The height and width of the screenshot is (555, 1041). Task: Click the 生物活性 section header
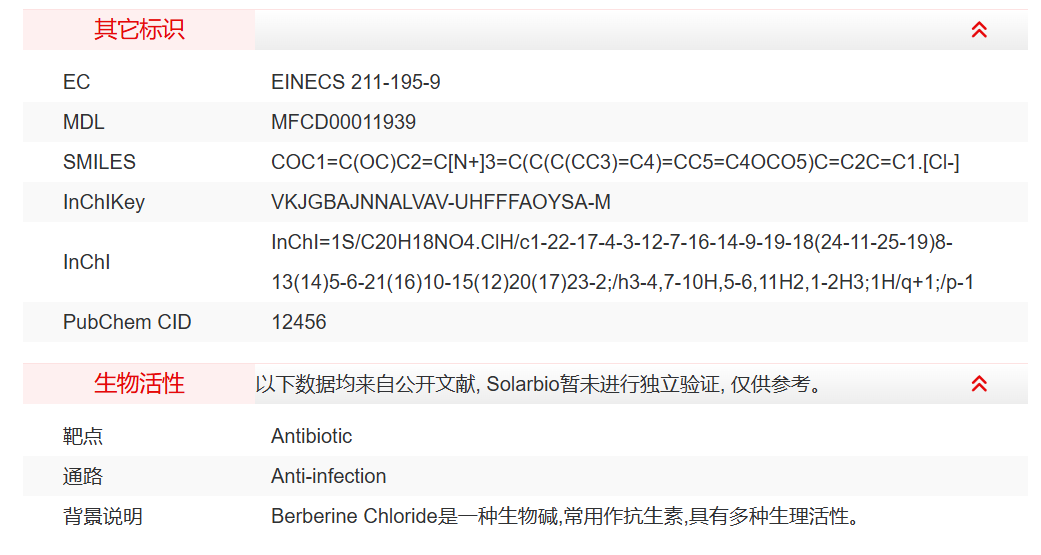point(139,384)
